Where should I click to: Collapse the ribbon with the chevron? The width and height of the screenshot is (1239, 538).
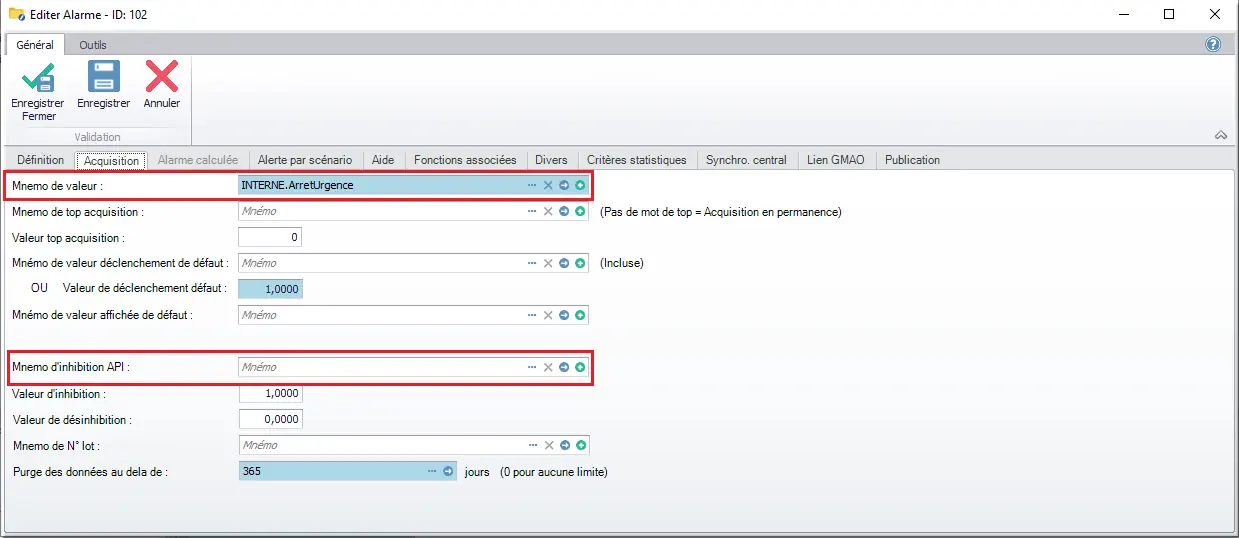click(x=1221, y=135)
